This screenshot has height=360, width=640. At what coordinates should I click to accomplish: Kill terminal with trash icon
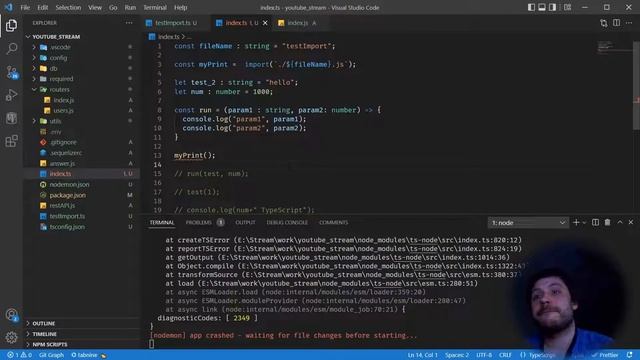click(x=607, y=222)
